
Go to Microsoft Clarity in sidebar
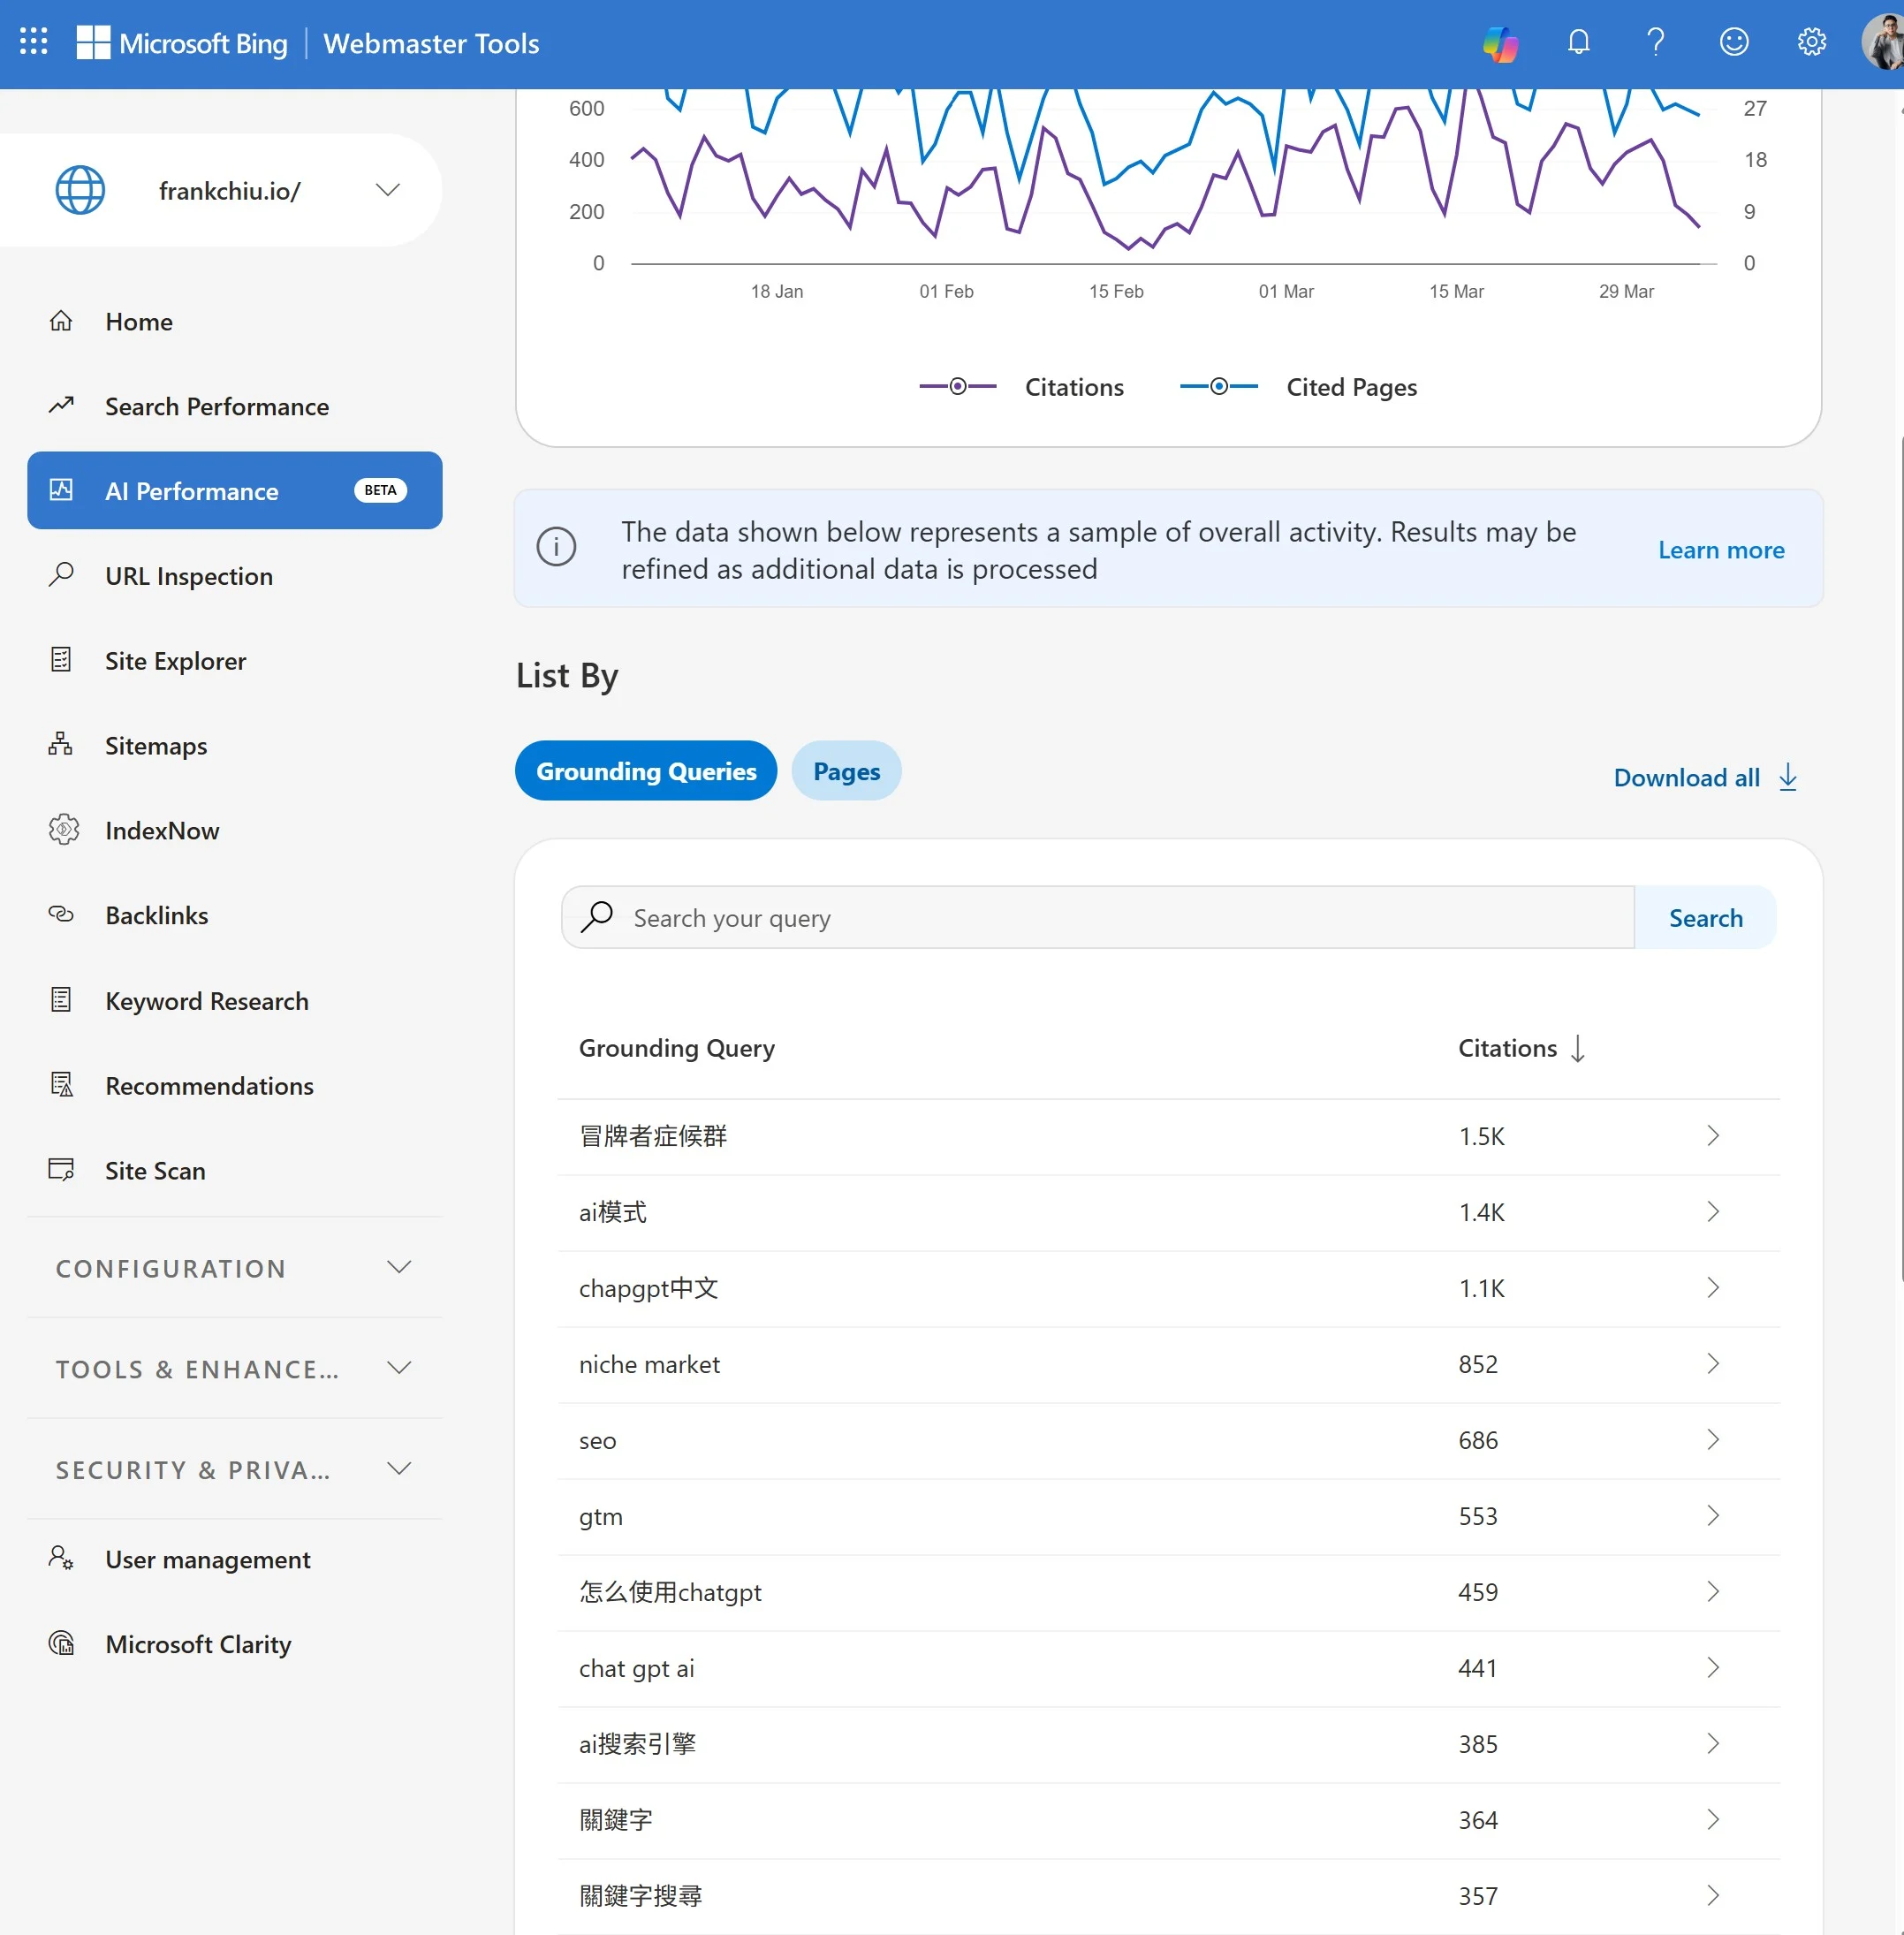pyautogui.click(x=198, y=1645)
